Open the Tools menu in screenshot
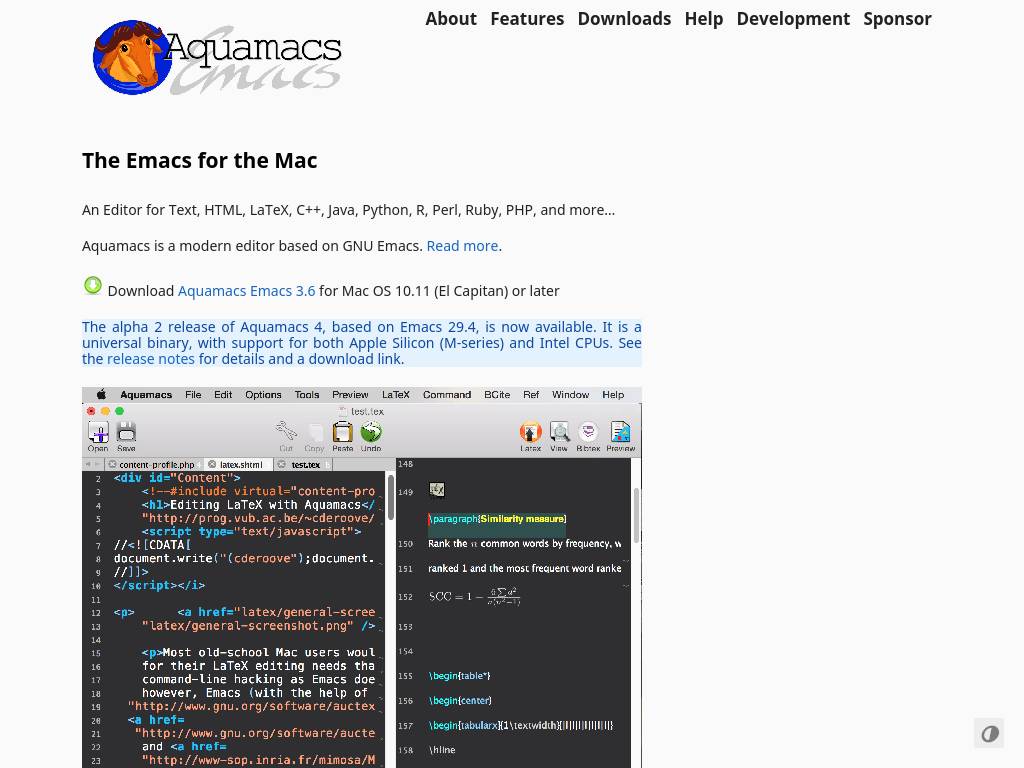 [307, 394]
